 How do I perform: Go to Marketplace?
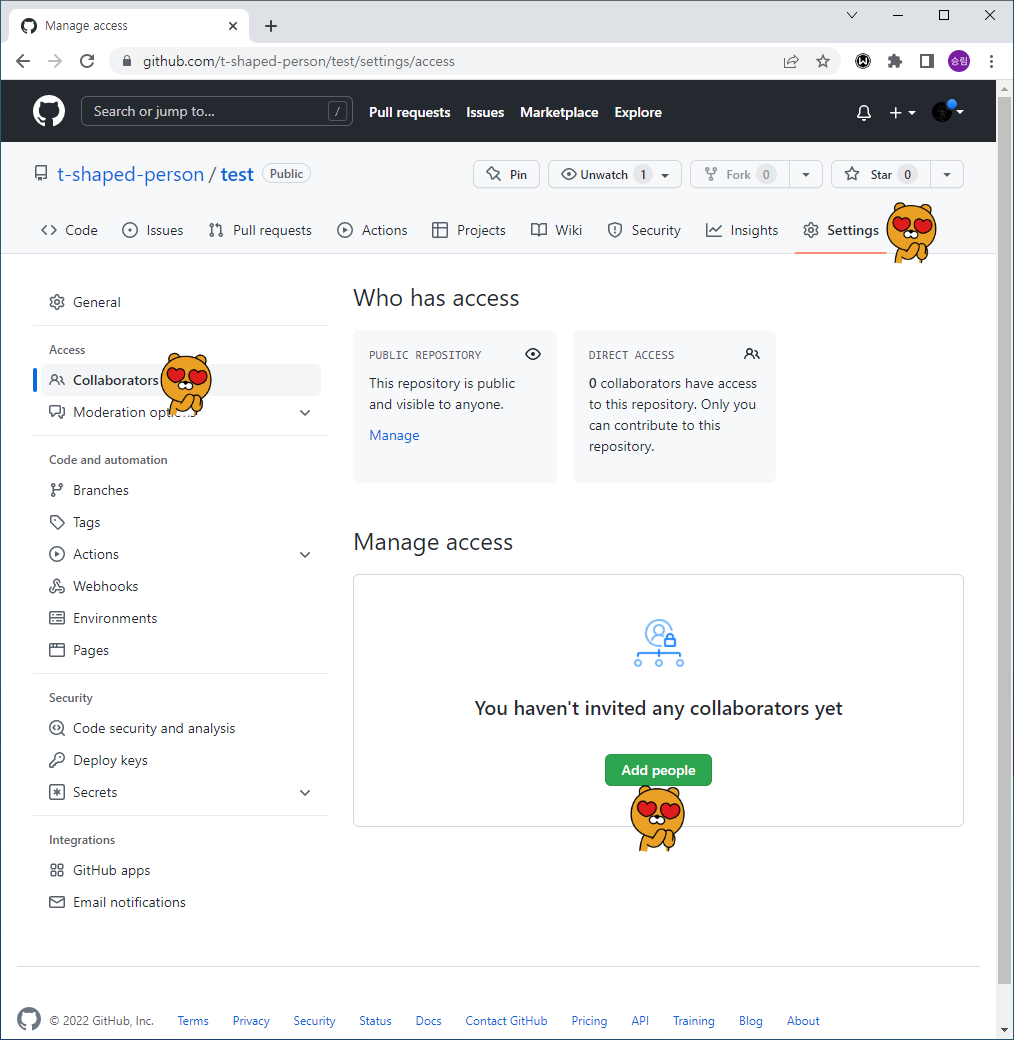559,112
